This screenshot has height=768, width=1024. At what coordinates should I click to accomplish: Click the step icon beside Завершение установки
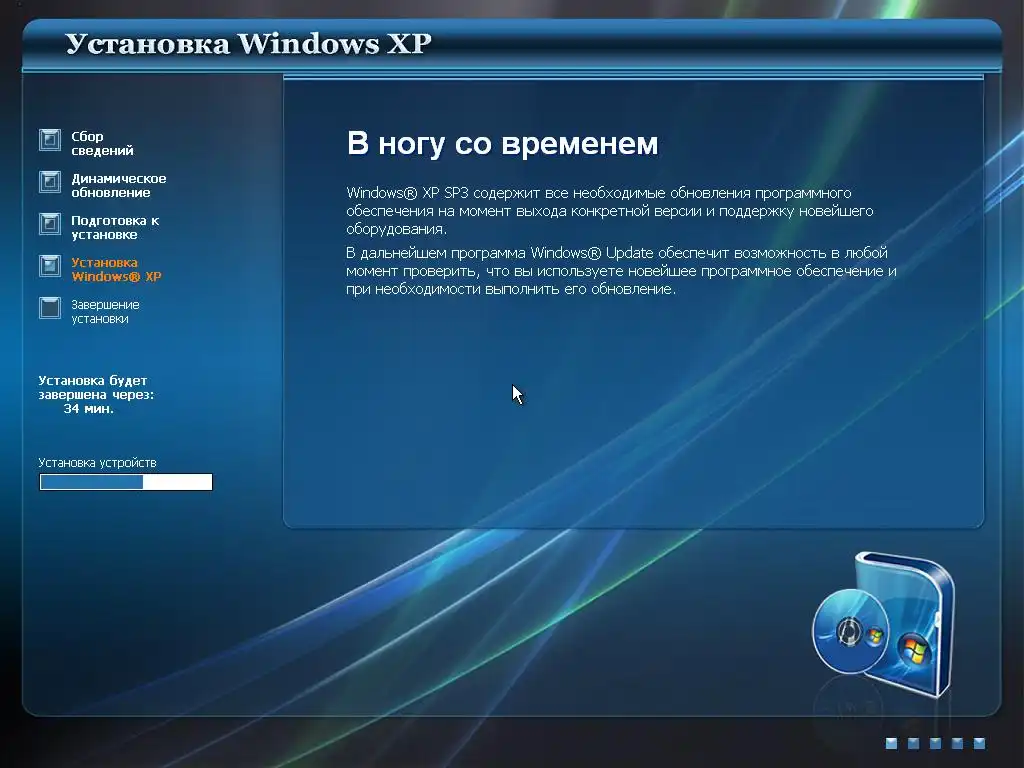click(50, 308)
